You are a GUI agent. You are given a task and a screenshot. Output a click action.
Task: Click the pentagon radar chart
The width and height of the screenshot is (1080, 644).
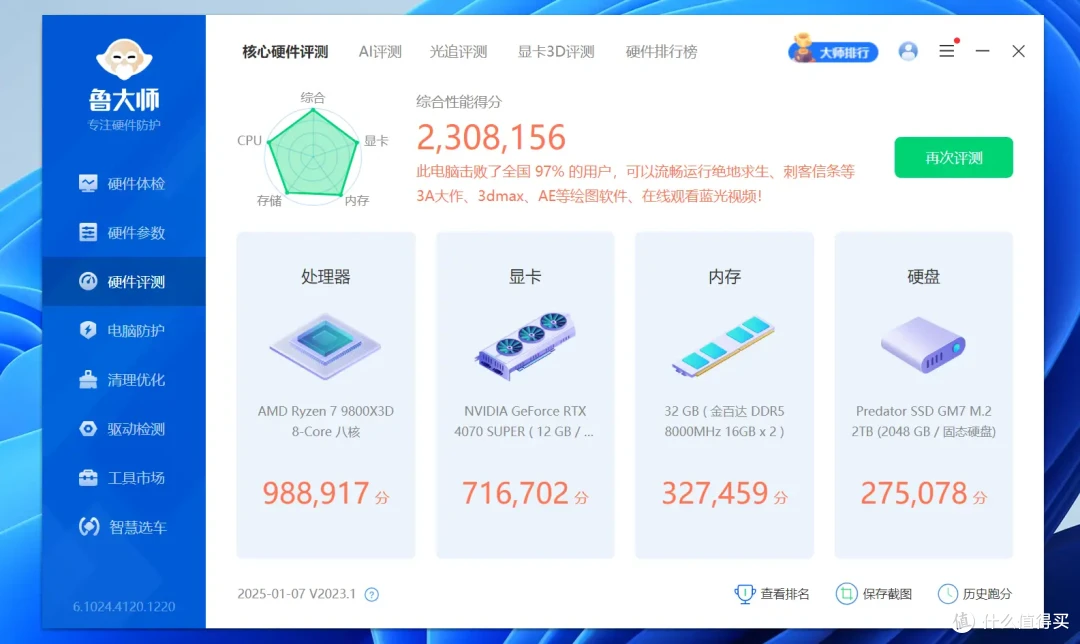point(313,154)
